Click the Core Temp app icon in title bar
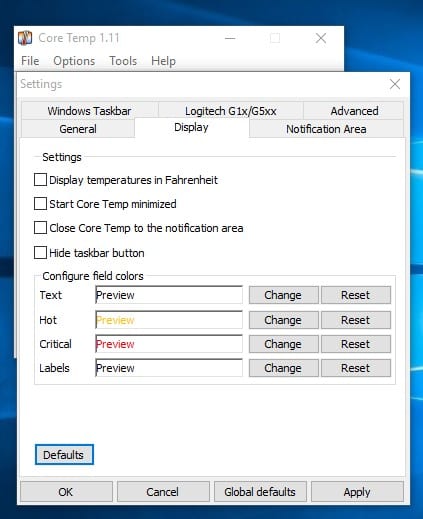The height and width of the screenshot is (519, 423). [x=25, y=38]
